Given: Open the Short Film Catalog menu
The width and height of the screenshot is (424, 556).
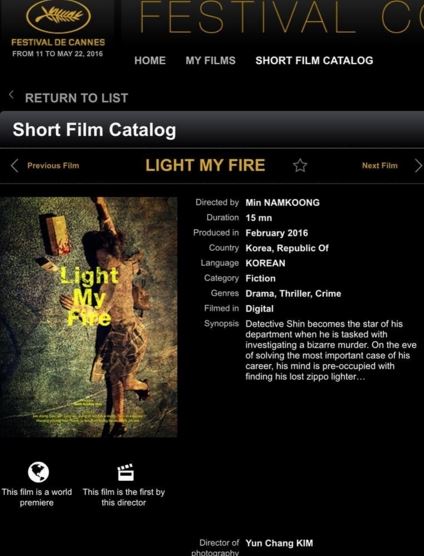Looking at the screenshot, I should pos(314,61).
